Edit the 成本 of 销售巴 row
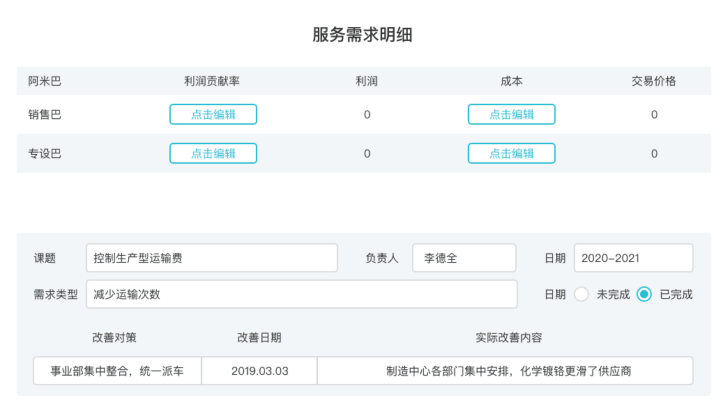725x418 pixels. 511,114
